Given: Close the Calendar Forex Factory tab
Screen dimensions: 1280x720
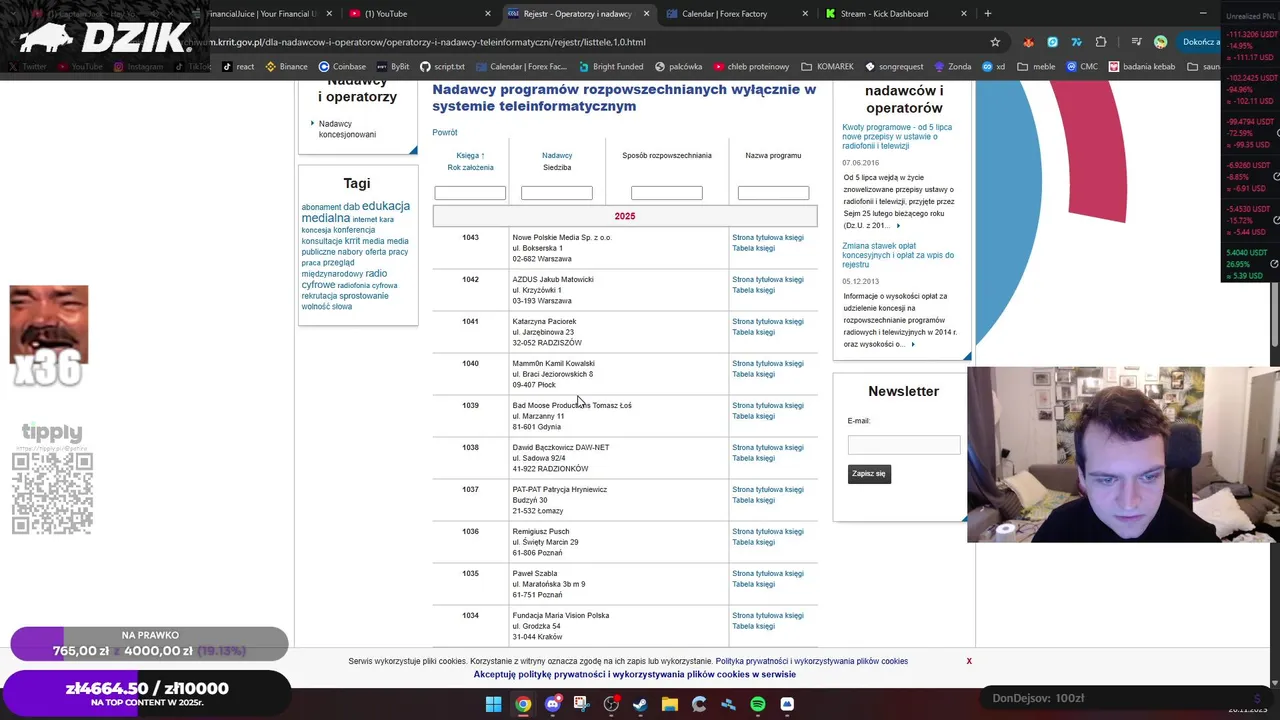Looking at the screenshot, I should [x=805, y=14].
